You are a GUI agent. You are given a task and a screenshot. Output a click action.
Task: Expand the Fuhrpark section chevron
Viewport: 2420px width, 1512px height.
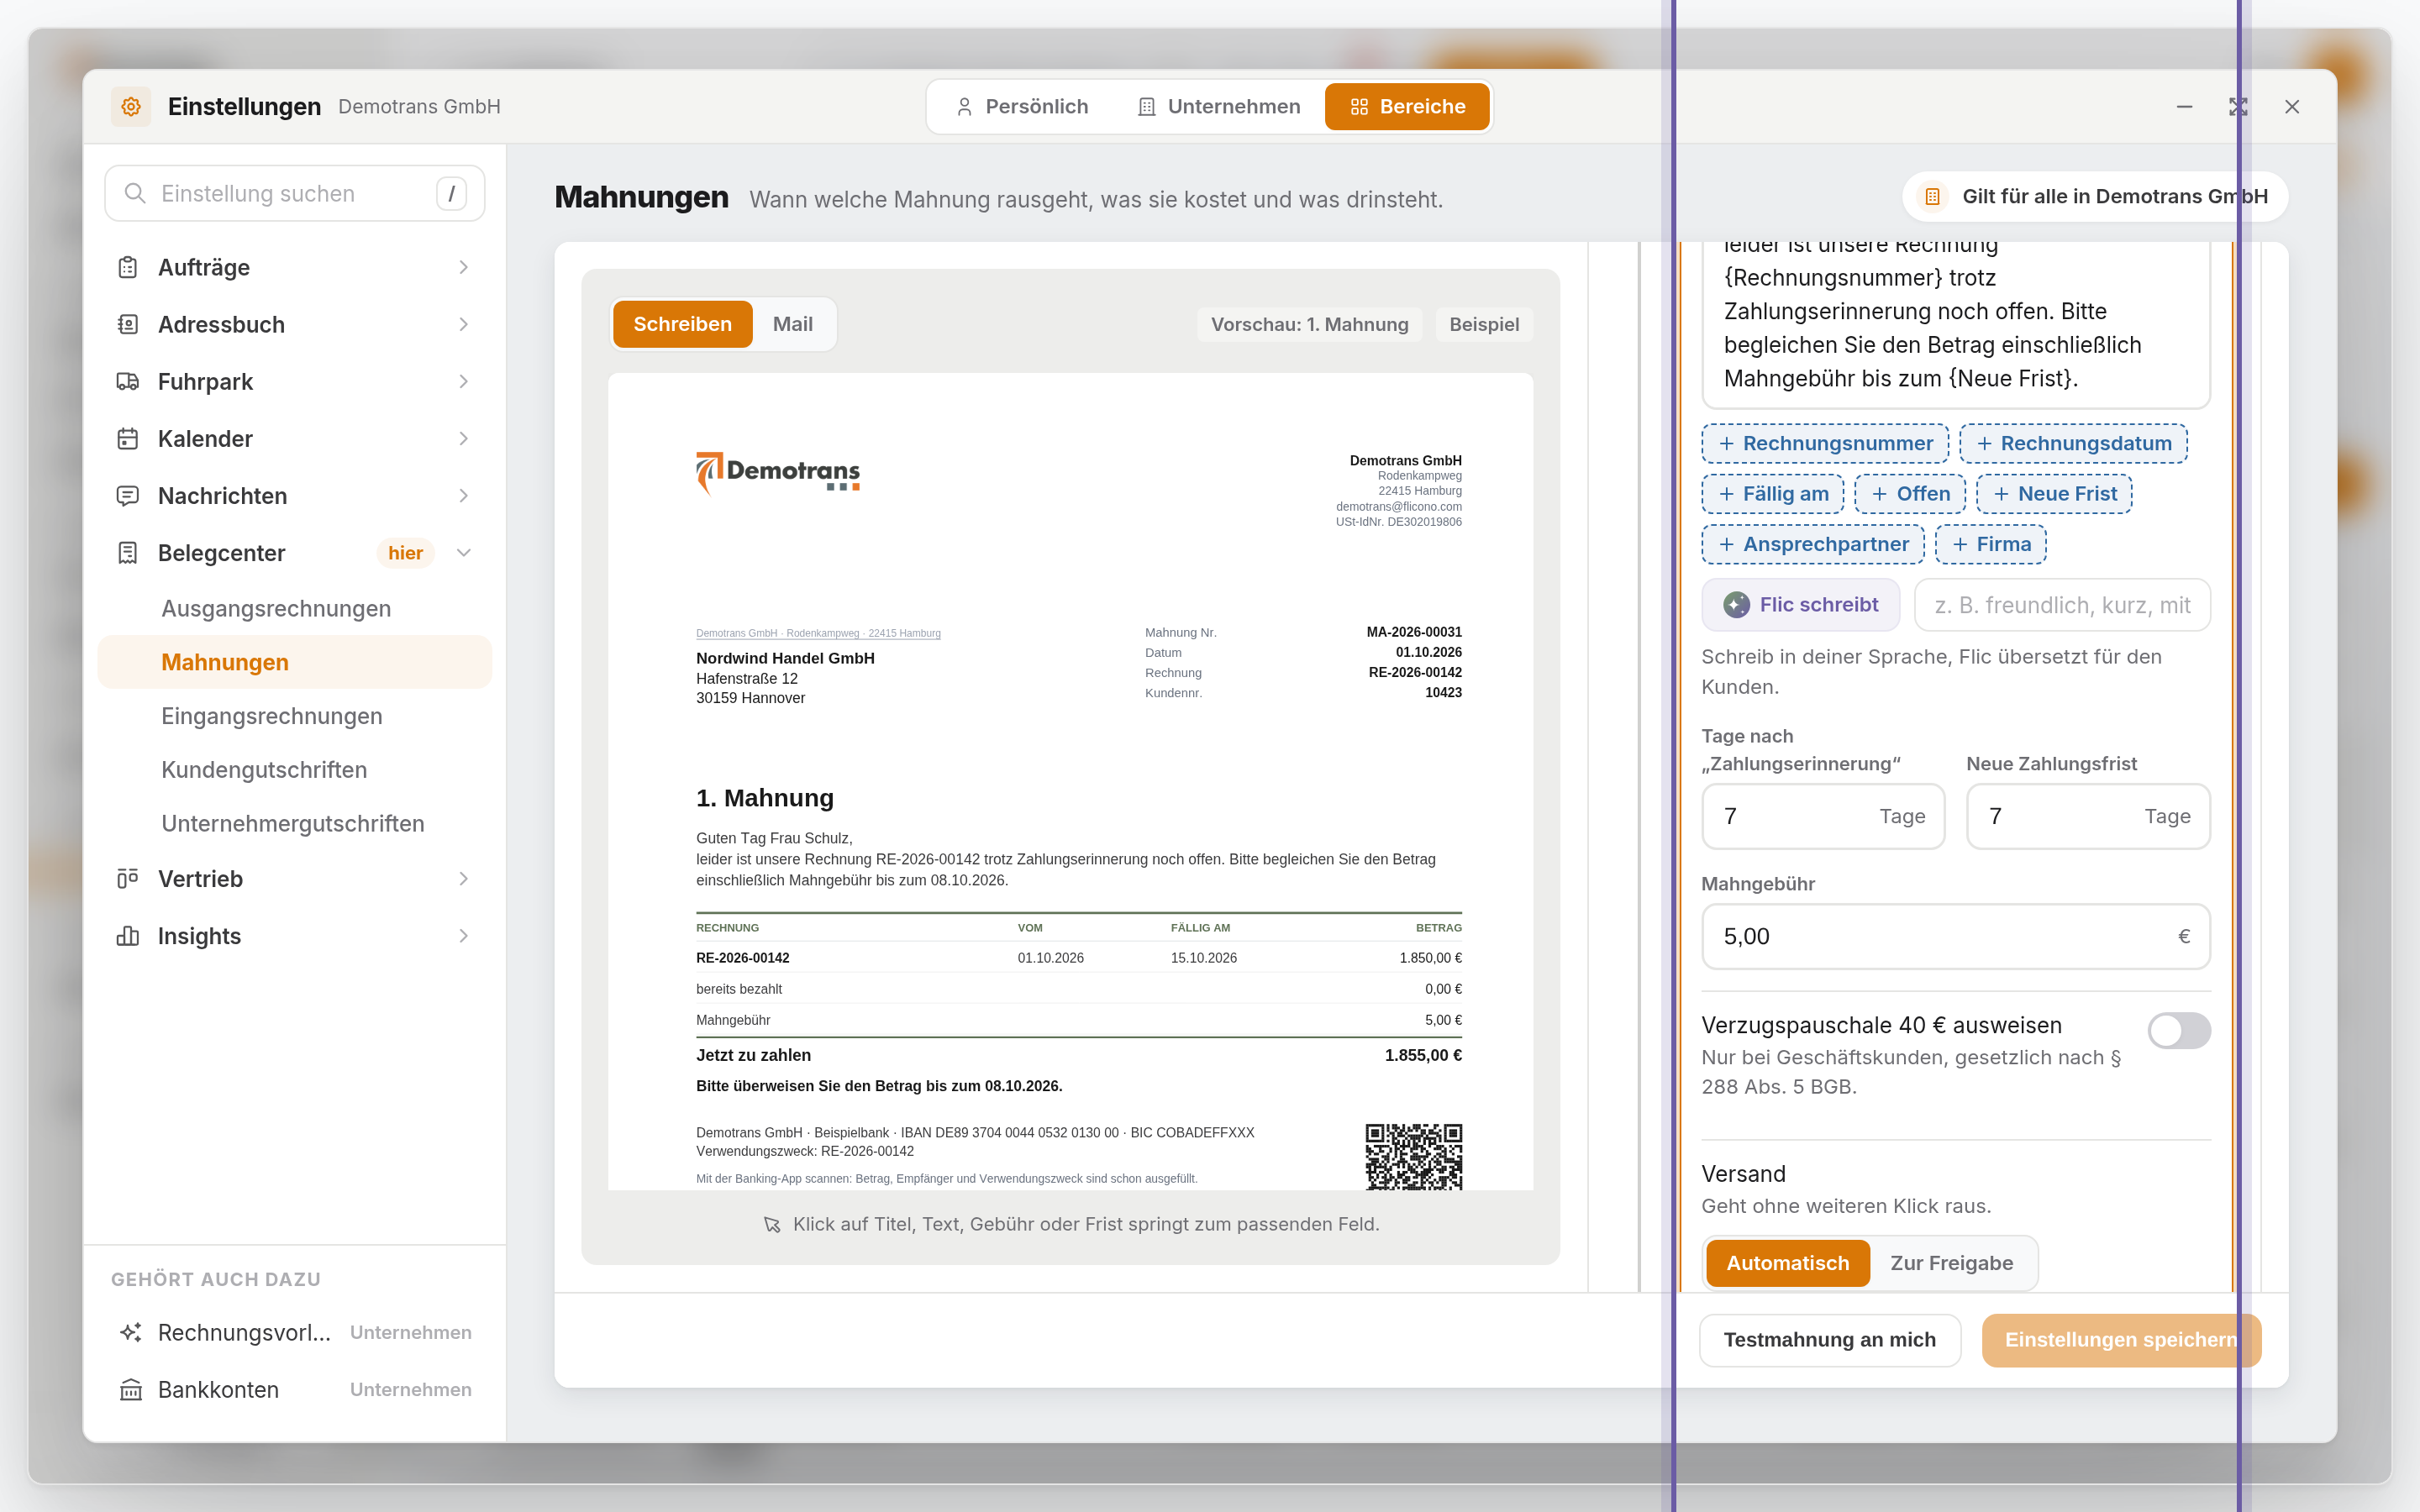(x=464, y=381)
